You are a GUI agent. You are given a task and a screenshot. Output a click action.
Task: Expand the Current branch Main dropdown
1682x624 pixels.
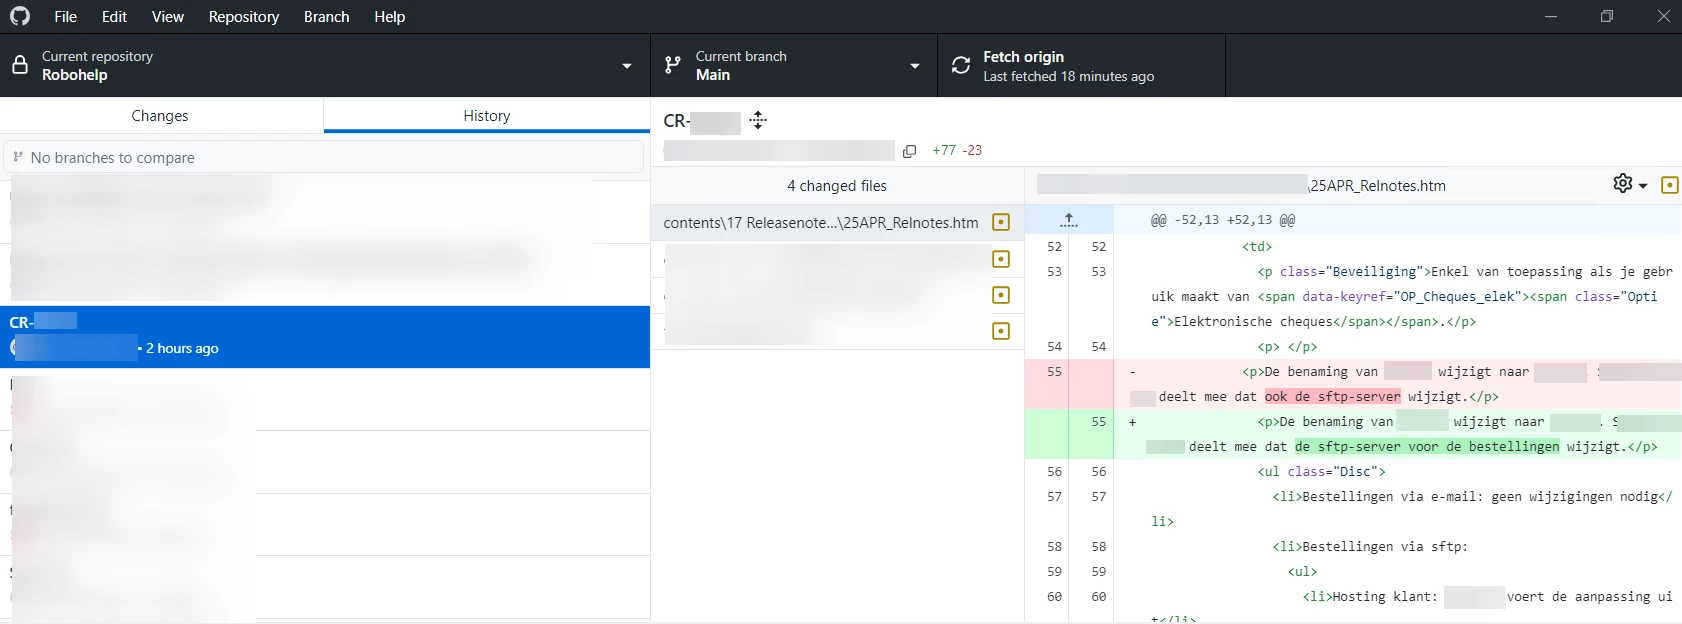tap(794, 66)
